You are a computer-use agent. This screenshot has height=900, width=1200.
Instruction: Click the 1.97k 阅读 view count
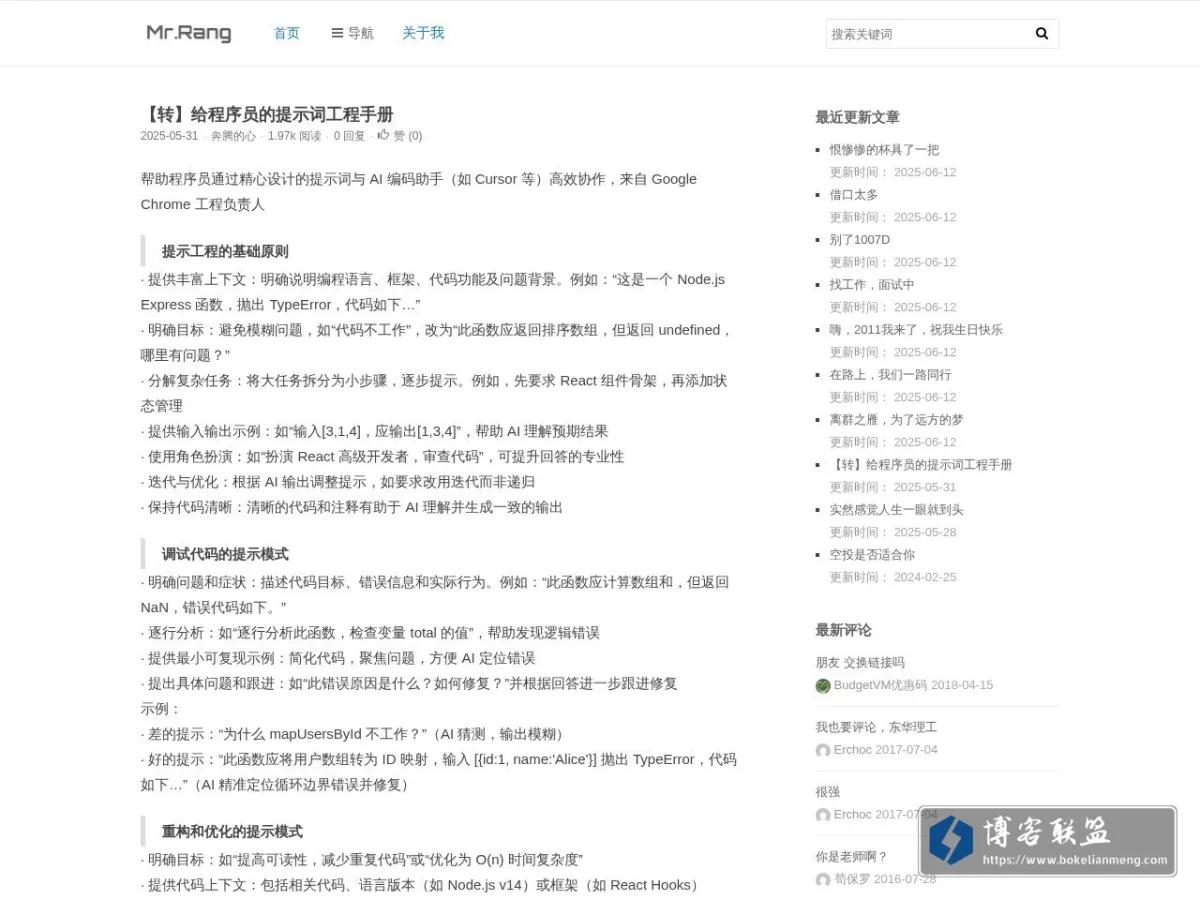[x=294, y=136]
